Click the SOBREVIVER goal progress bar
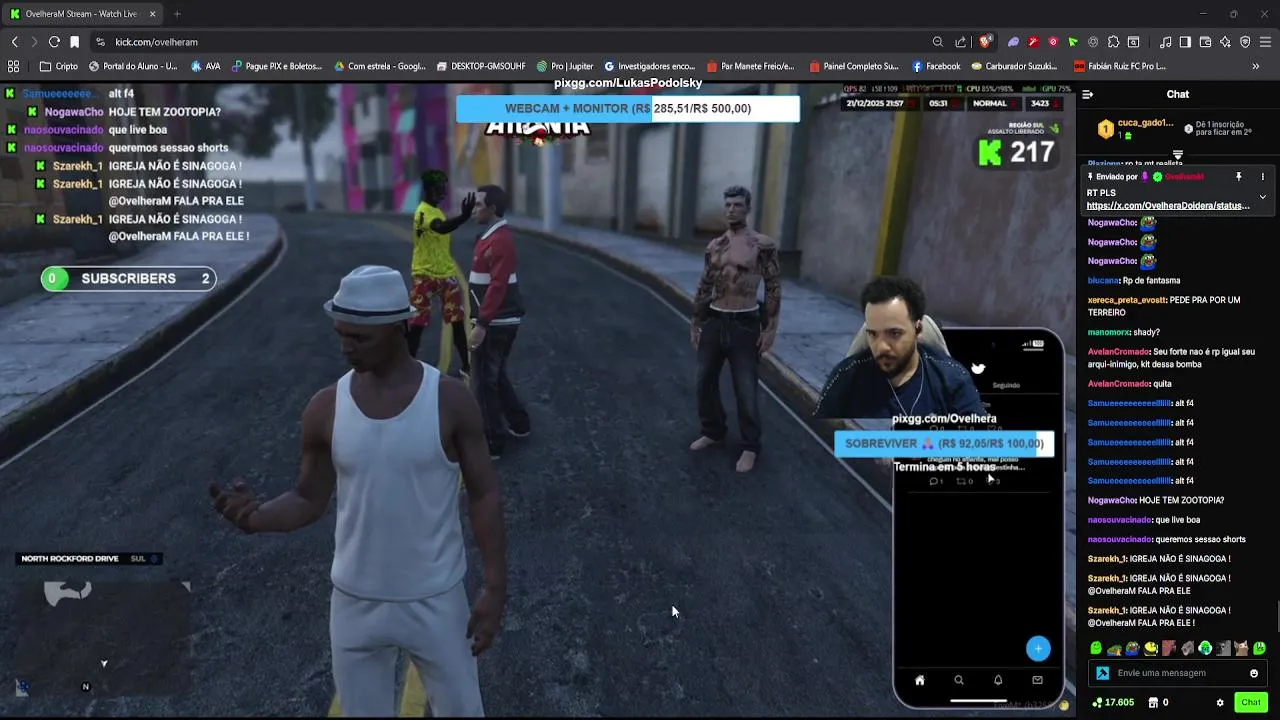This screenshot has height=720, width=1280. click(944, 443)
